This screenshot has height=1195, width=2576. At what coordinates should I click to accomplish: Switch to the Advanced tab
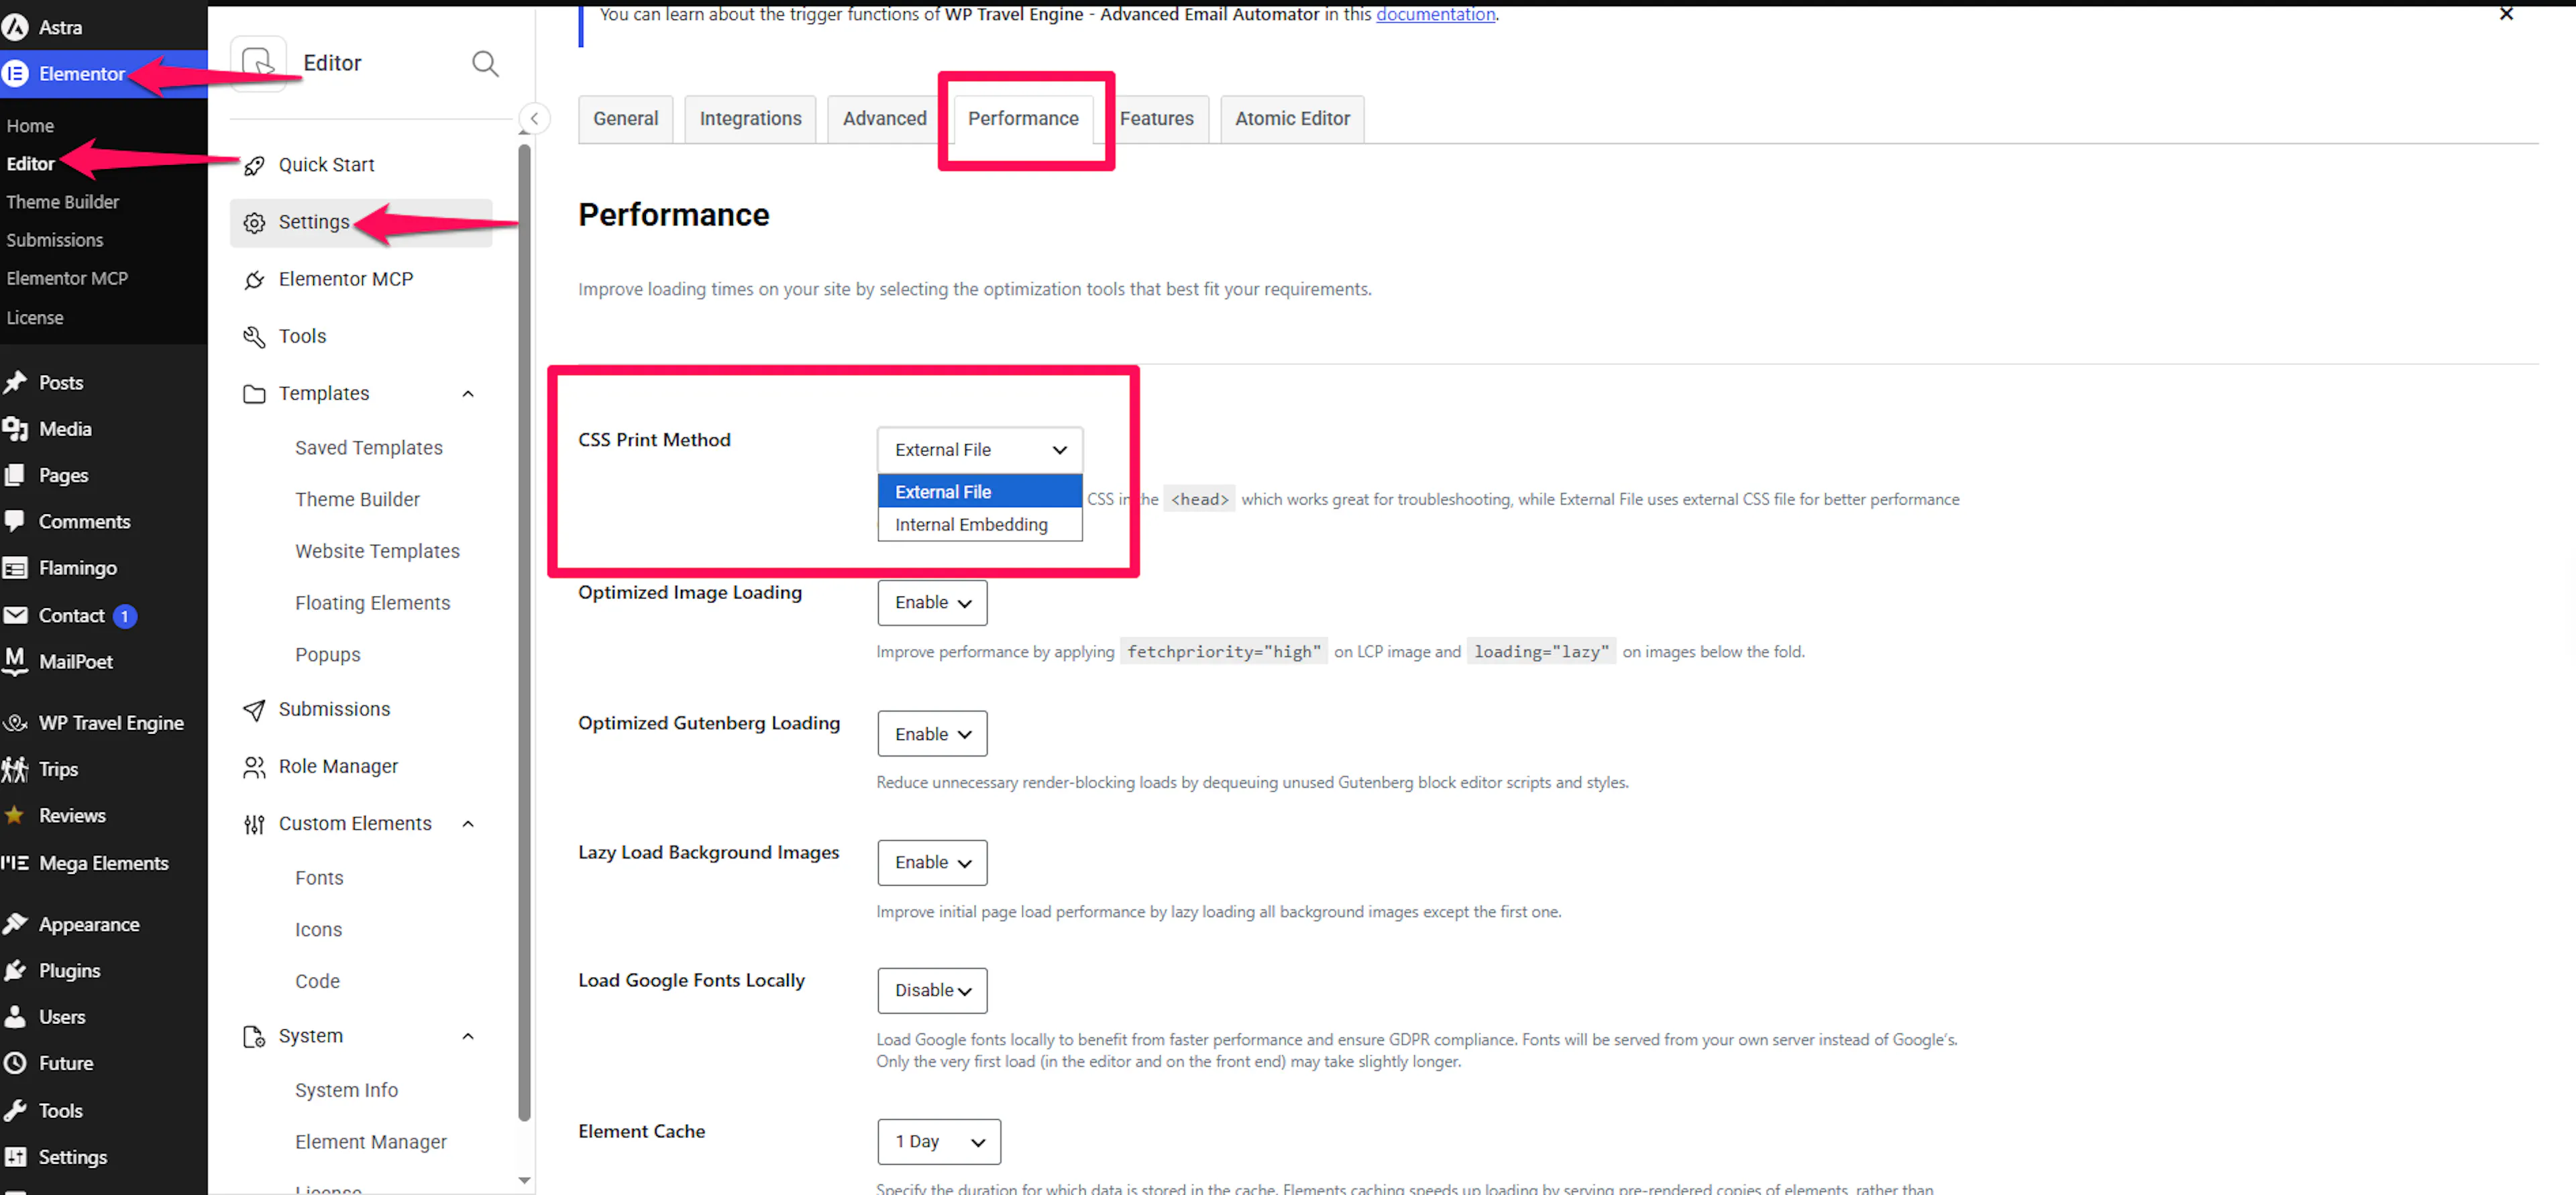tap(884, 119)
